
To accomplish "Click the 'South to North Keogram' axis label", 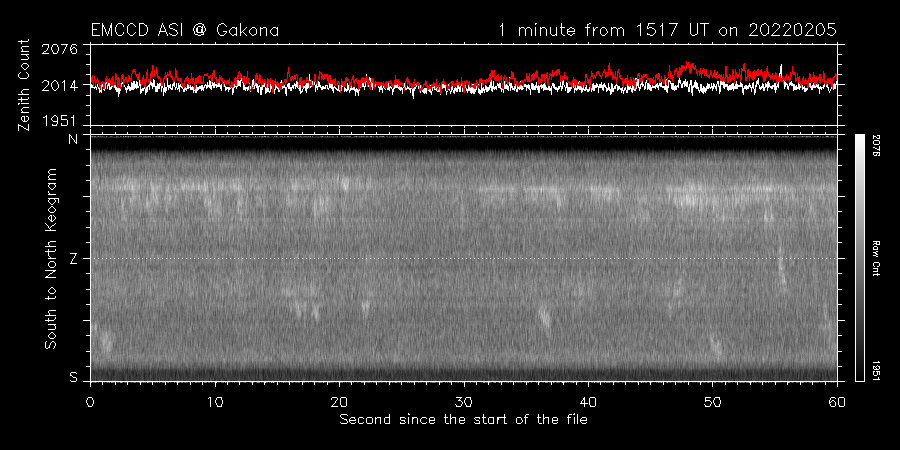I will click(51, 258).
